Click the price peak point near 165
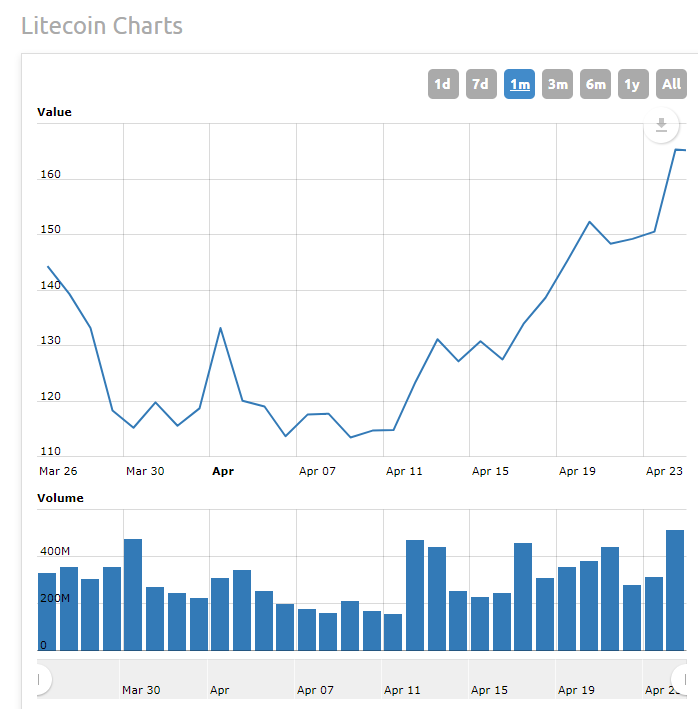Image resolution: width=698 pixels, height=709 pixels. [676, 149]
